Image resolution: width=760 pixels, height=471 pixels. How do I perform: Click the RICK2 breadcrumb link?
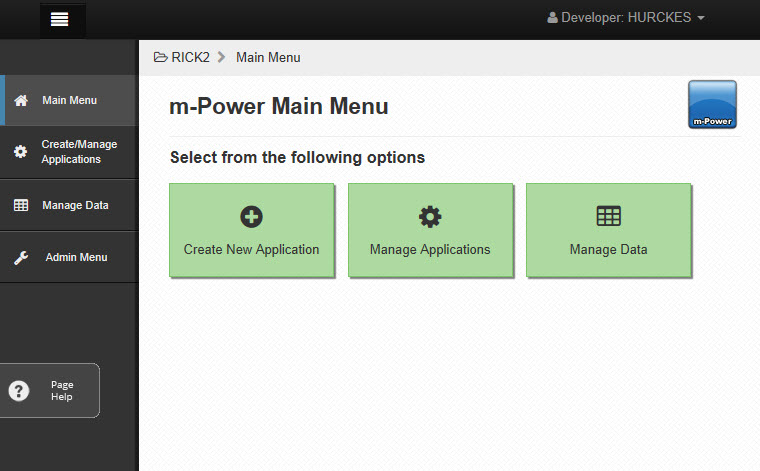pyautogui.click(x=190, y=58)
